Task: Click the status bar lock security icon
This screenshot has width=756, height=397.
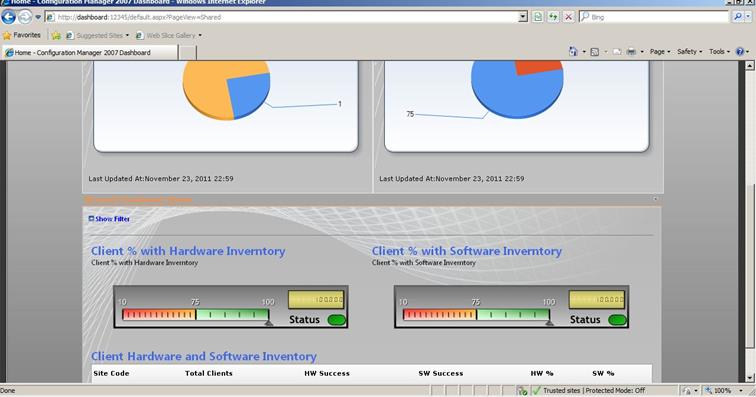Action: (688, 391)
